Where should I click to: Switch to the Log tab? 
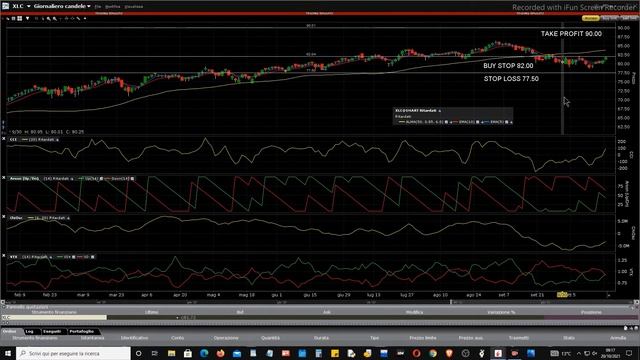pos(29,331)
